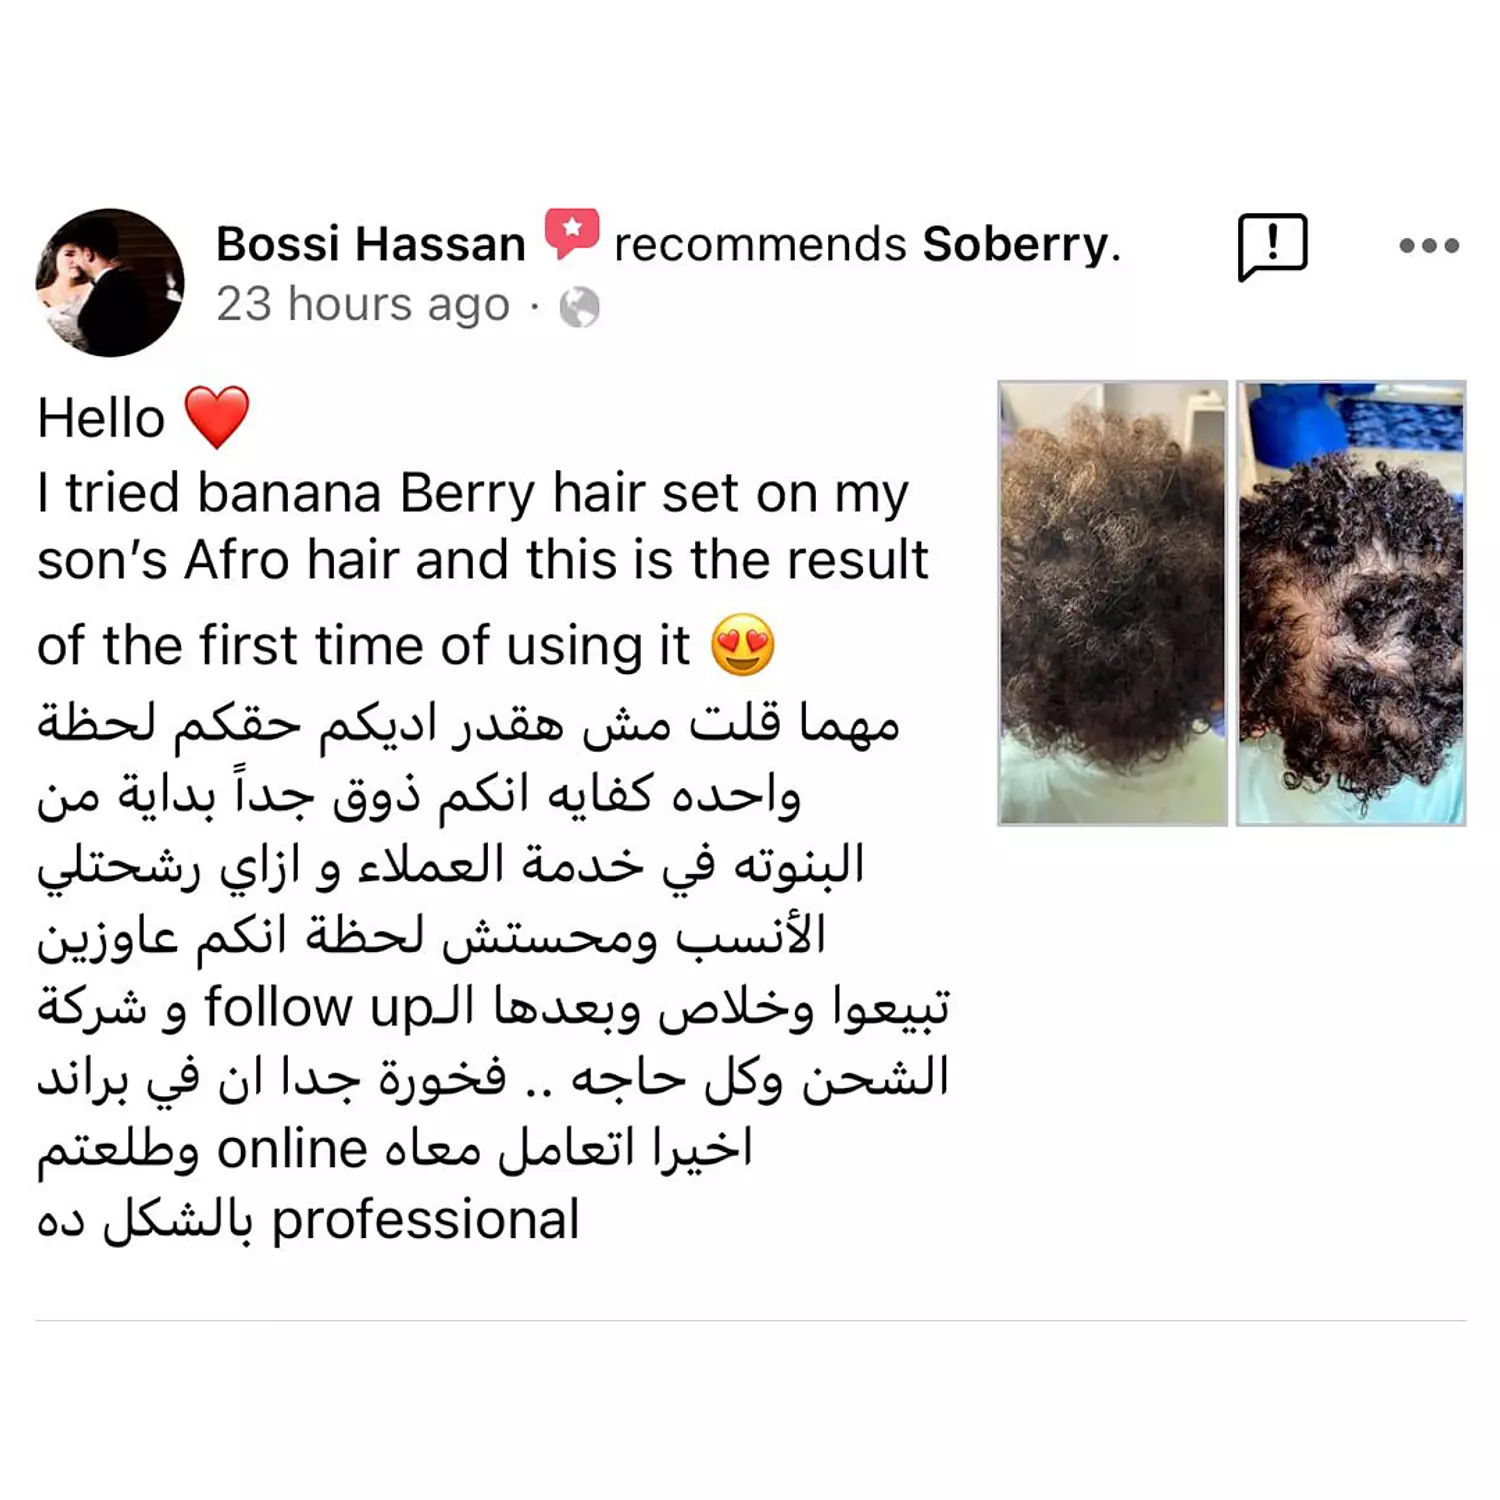Open the three-dots more options menu
The width and height of the screenshot is (1500, 1500).
[1429, 245]
